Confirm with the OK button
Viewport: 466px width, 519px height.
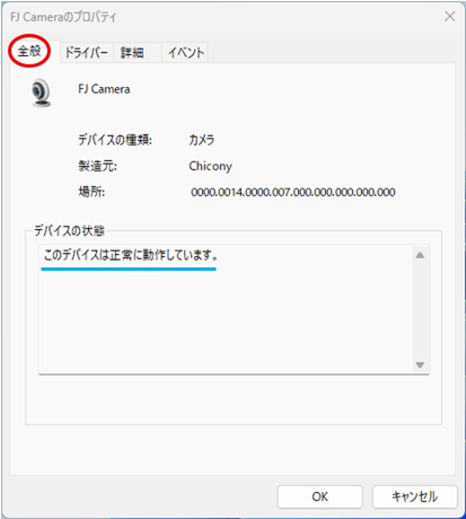click(320, 497)
